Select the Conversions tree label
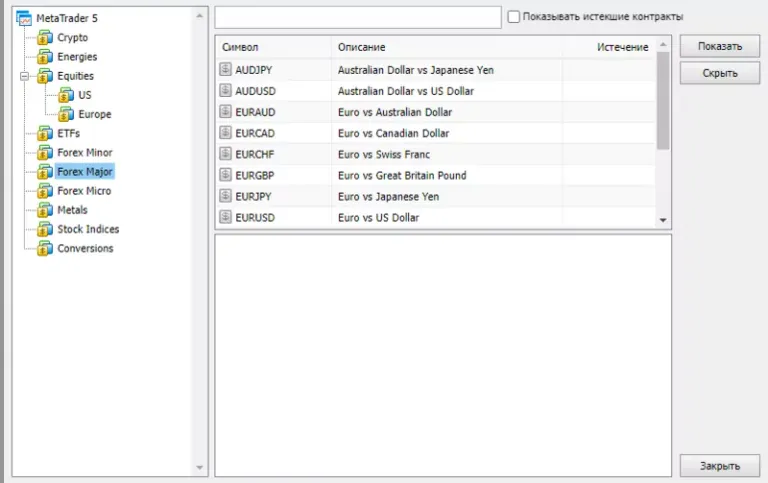 [85, 248]
